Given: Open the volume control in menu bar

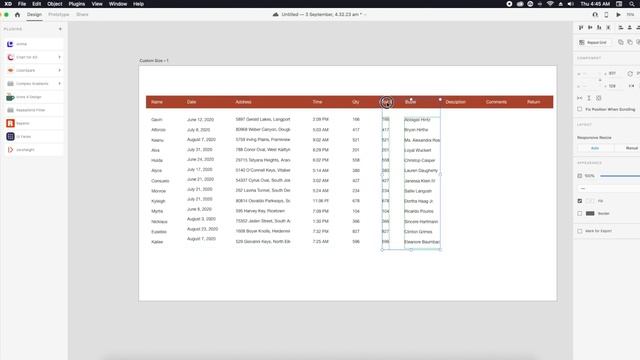Looking at the screenshot, I should [x=570, y=4].
